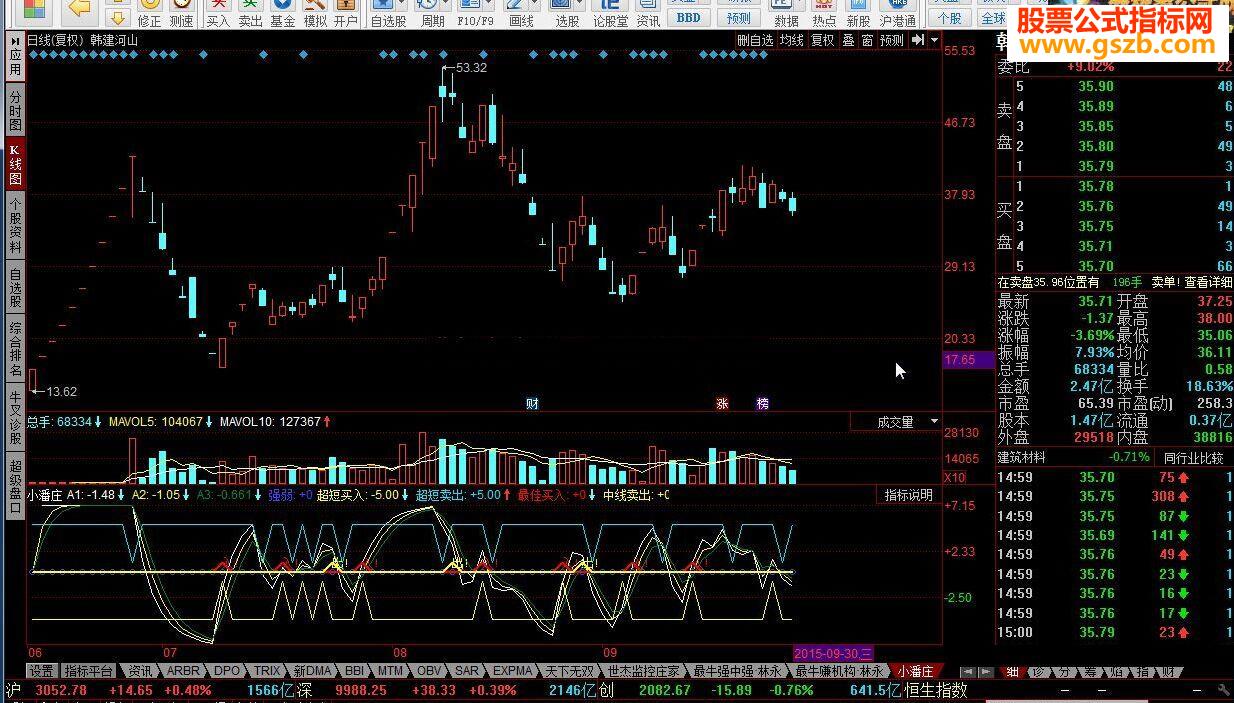This screenshot has height=703, width=1234.
Task: Select the 画线 drawing tool icon
Action: pyautogui.click(x=521, y=13)
